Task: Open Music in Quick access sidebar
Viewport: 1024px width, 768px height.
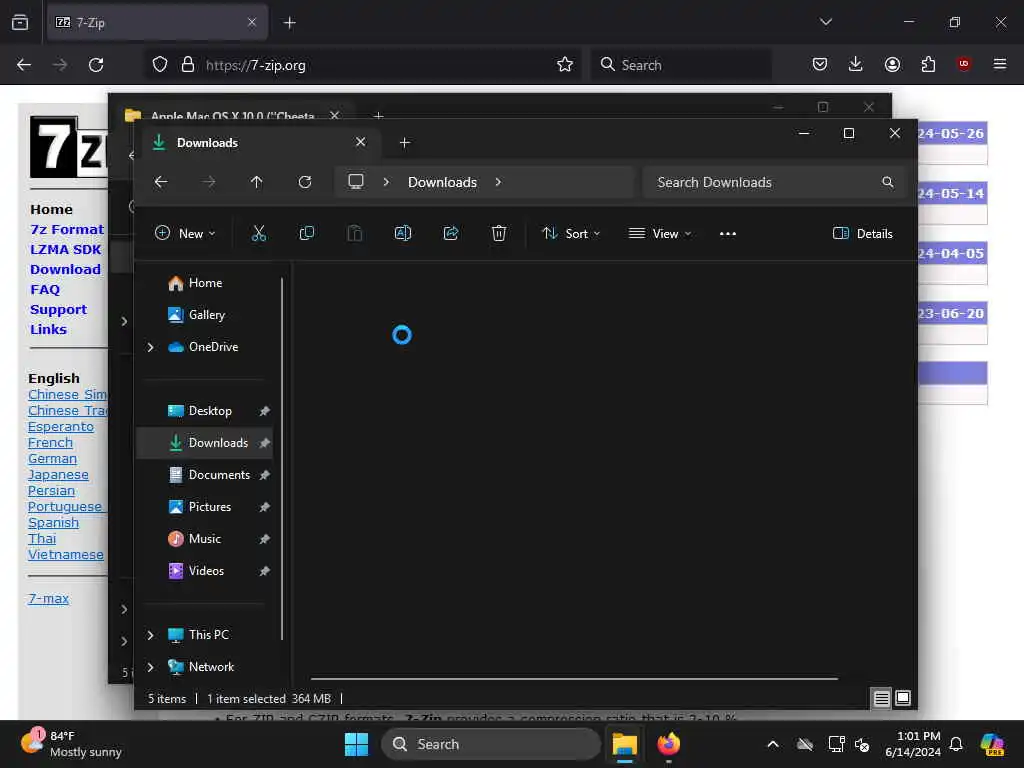Action: pos(204,539)
